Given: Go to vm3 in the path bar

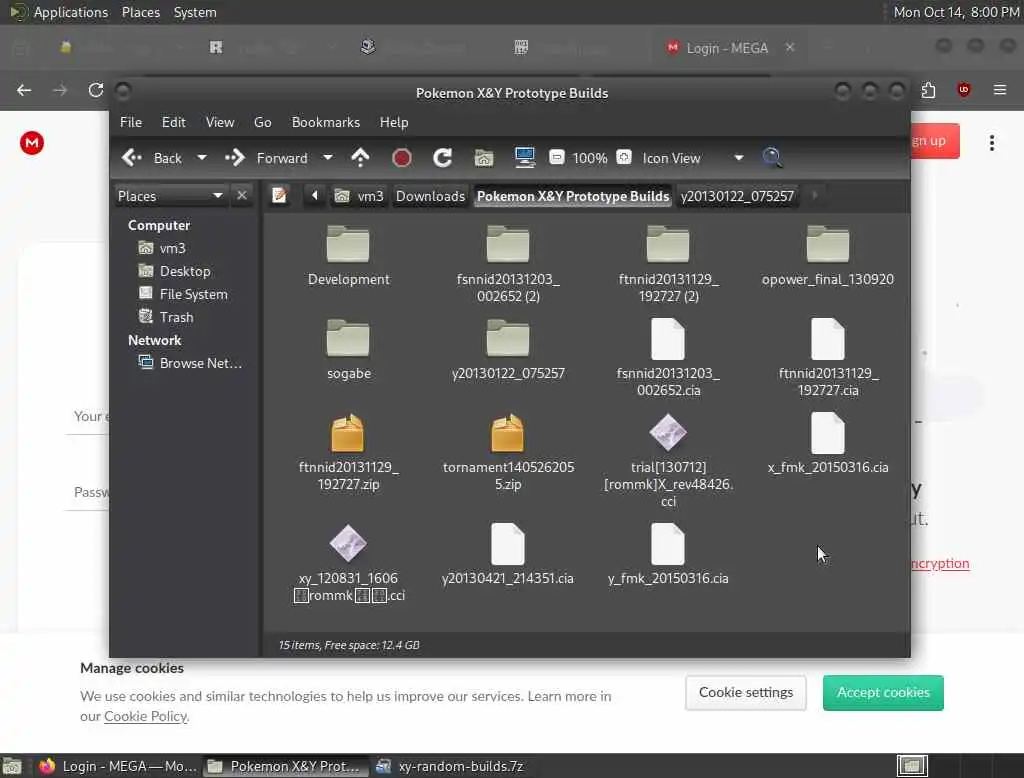Looking at the screenshot, I should coord(359,196).
